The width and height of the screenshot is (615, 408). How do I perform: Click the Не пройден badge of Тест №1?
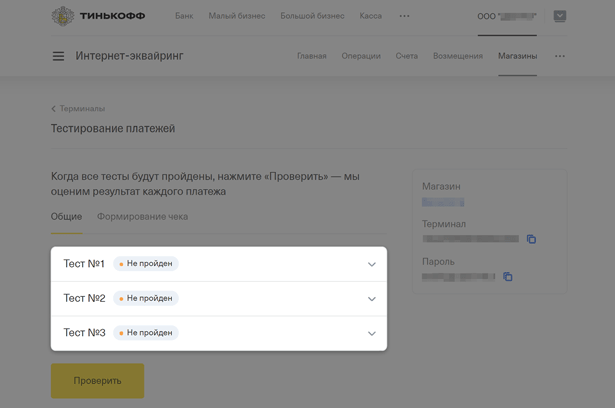coord(146,264)
